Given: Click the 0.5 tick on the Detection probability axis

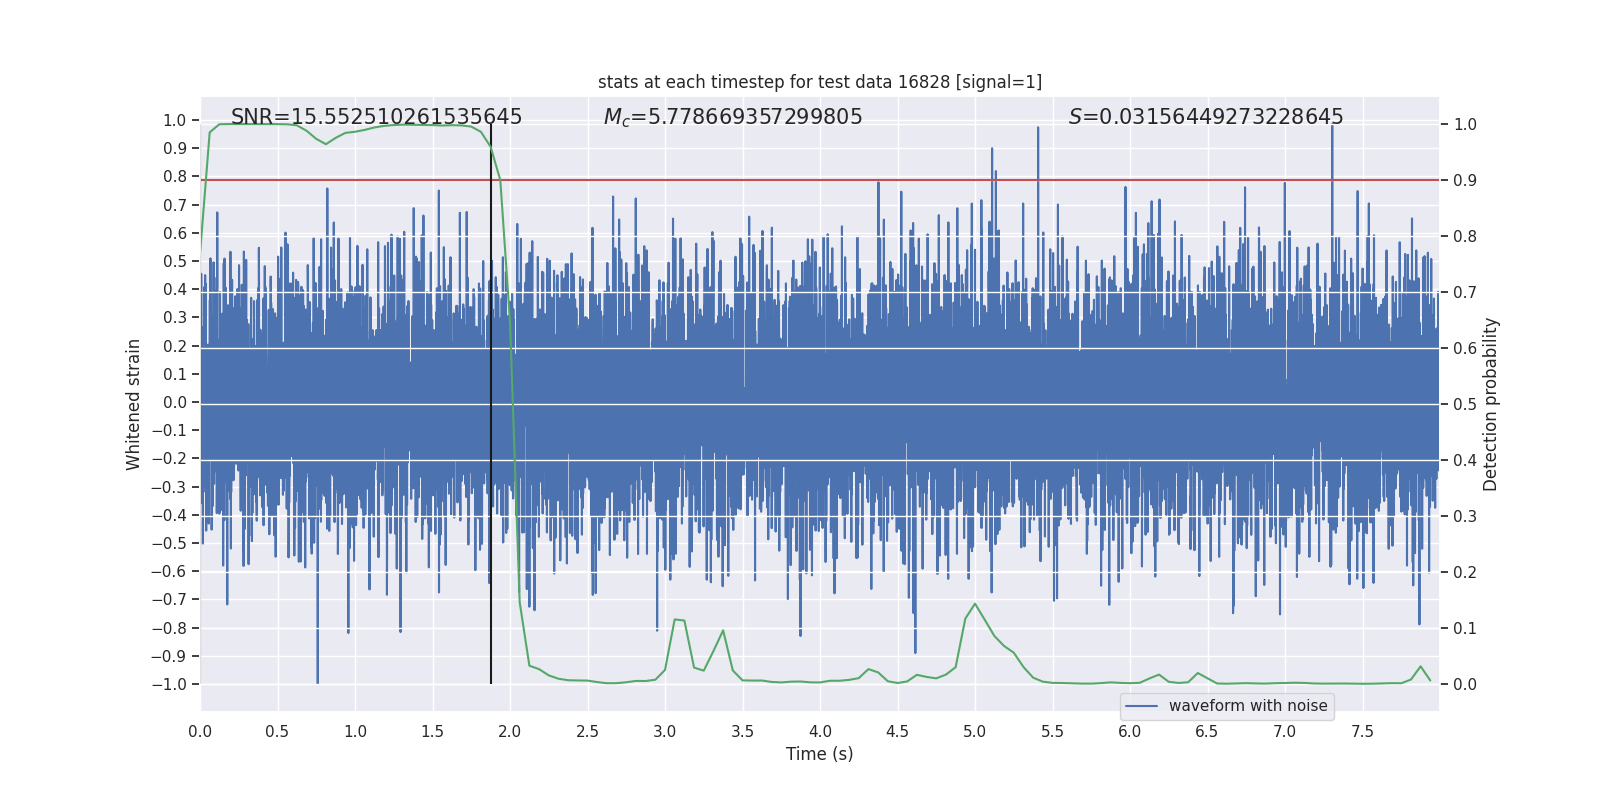Looking at the screenshot, I should pos(1465,404).
